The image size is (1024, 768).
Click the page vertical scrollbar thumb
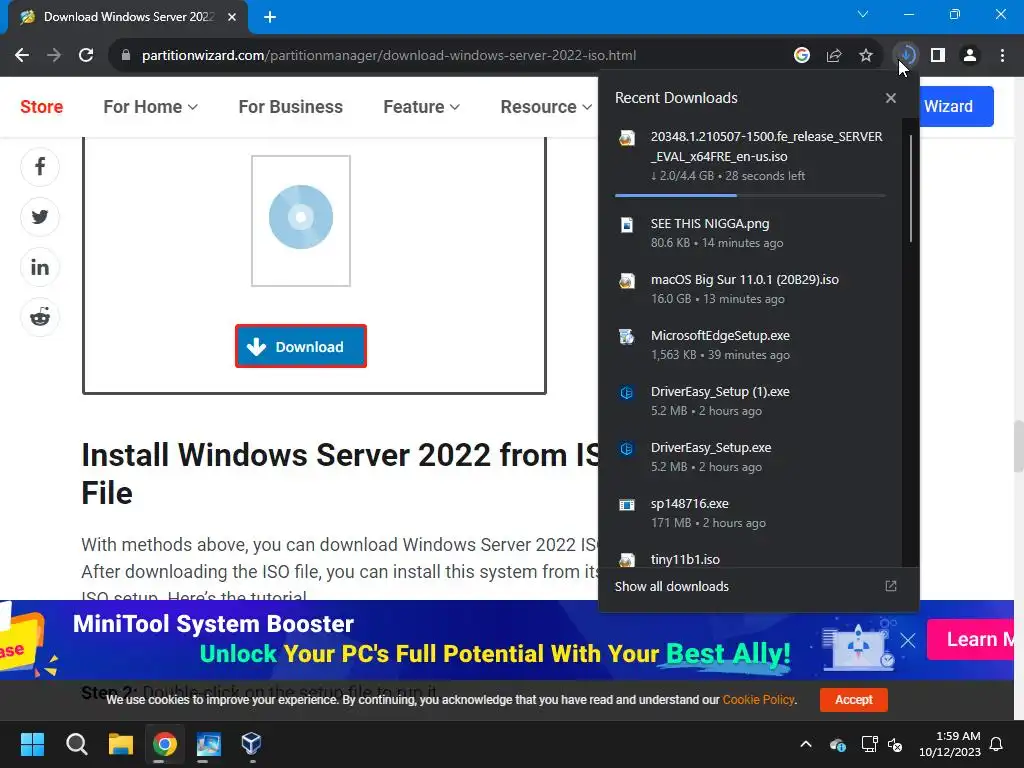[1018, 446]
